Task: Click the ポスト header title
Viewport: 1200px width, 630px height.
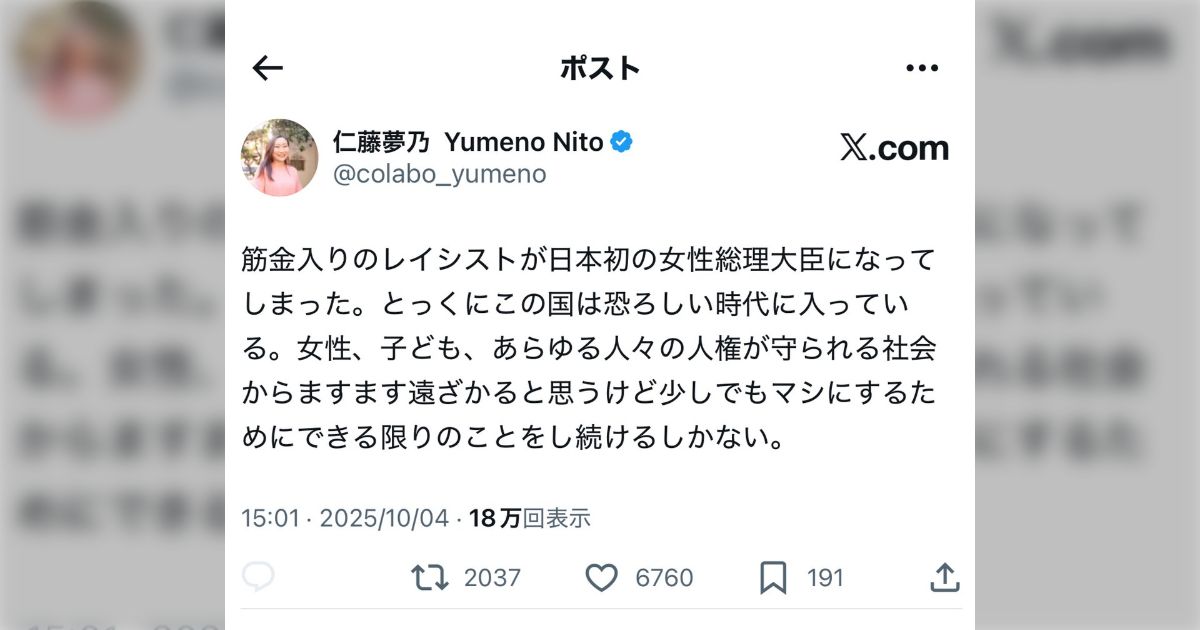Action: pos(600,68)
